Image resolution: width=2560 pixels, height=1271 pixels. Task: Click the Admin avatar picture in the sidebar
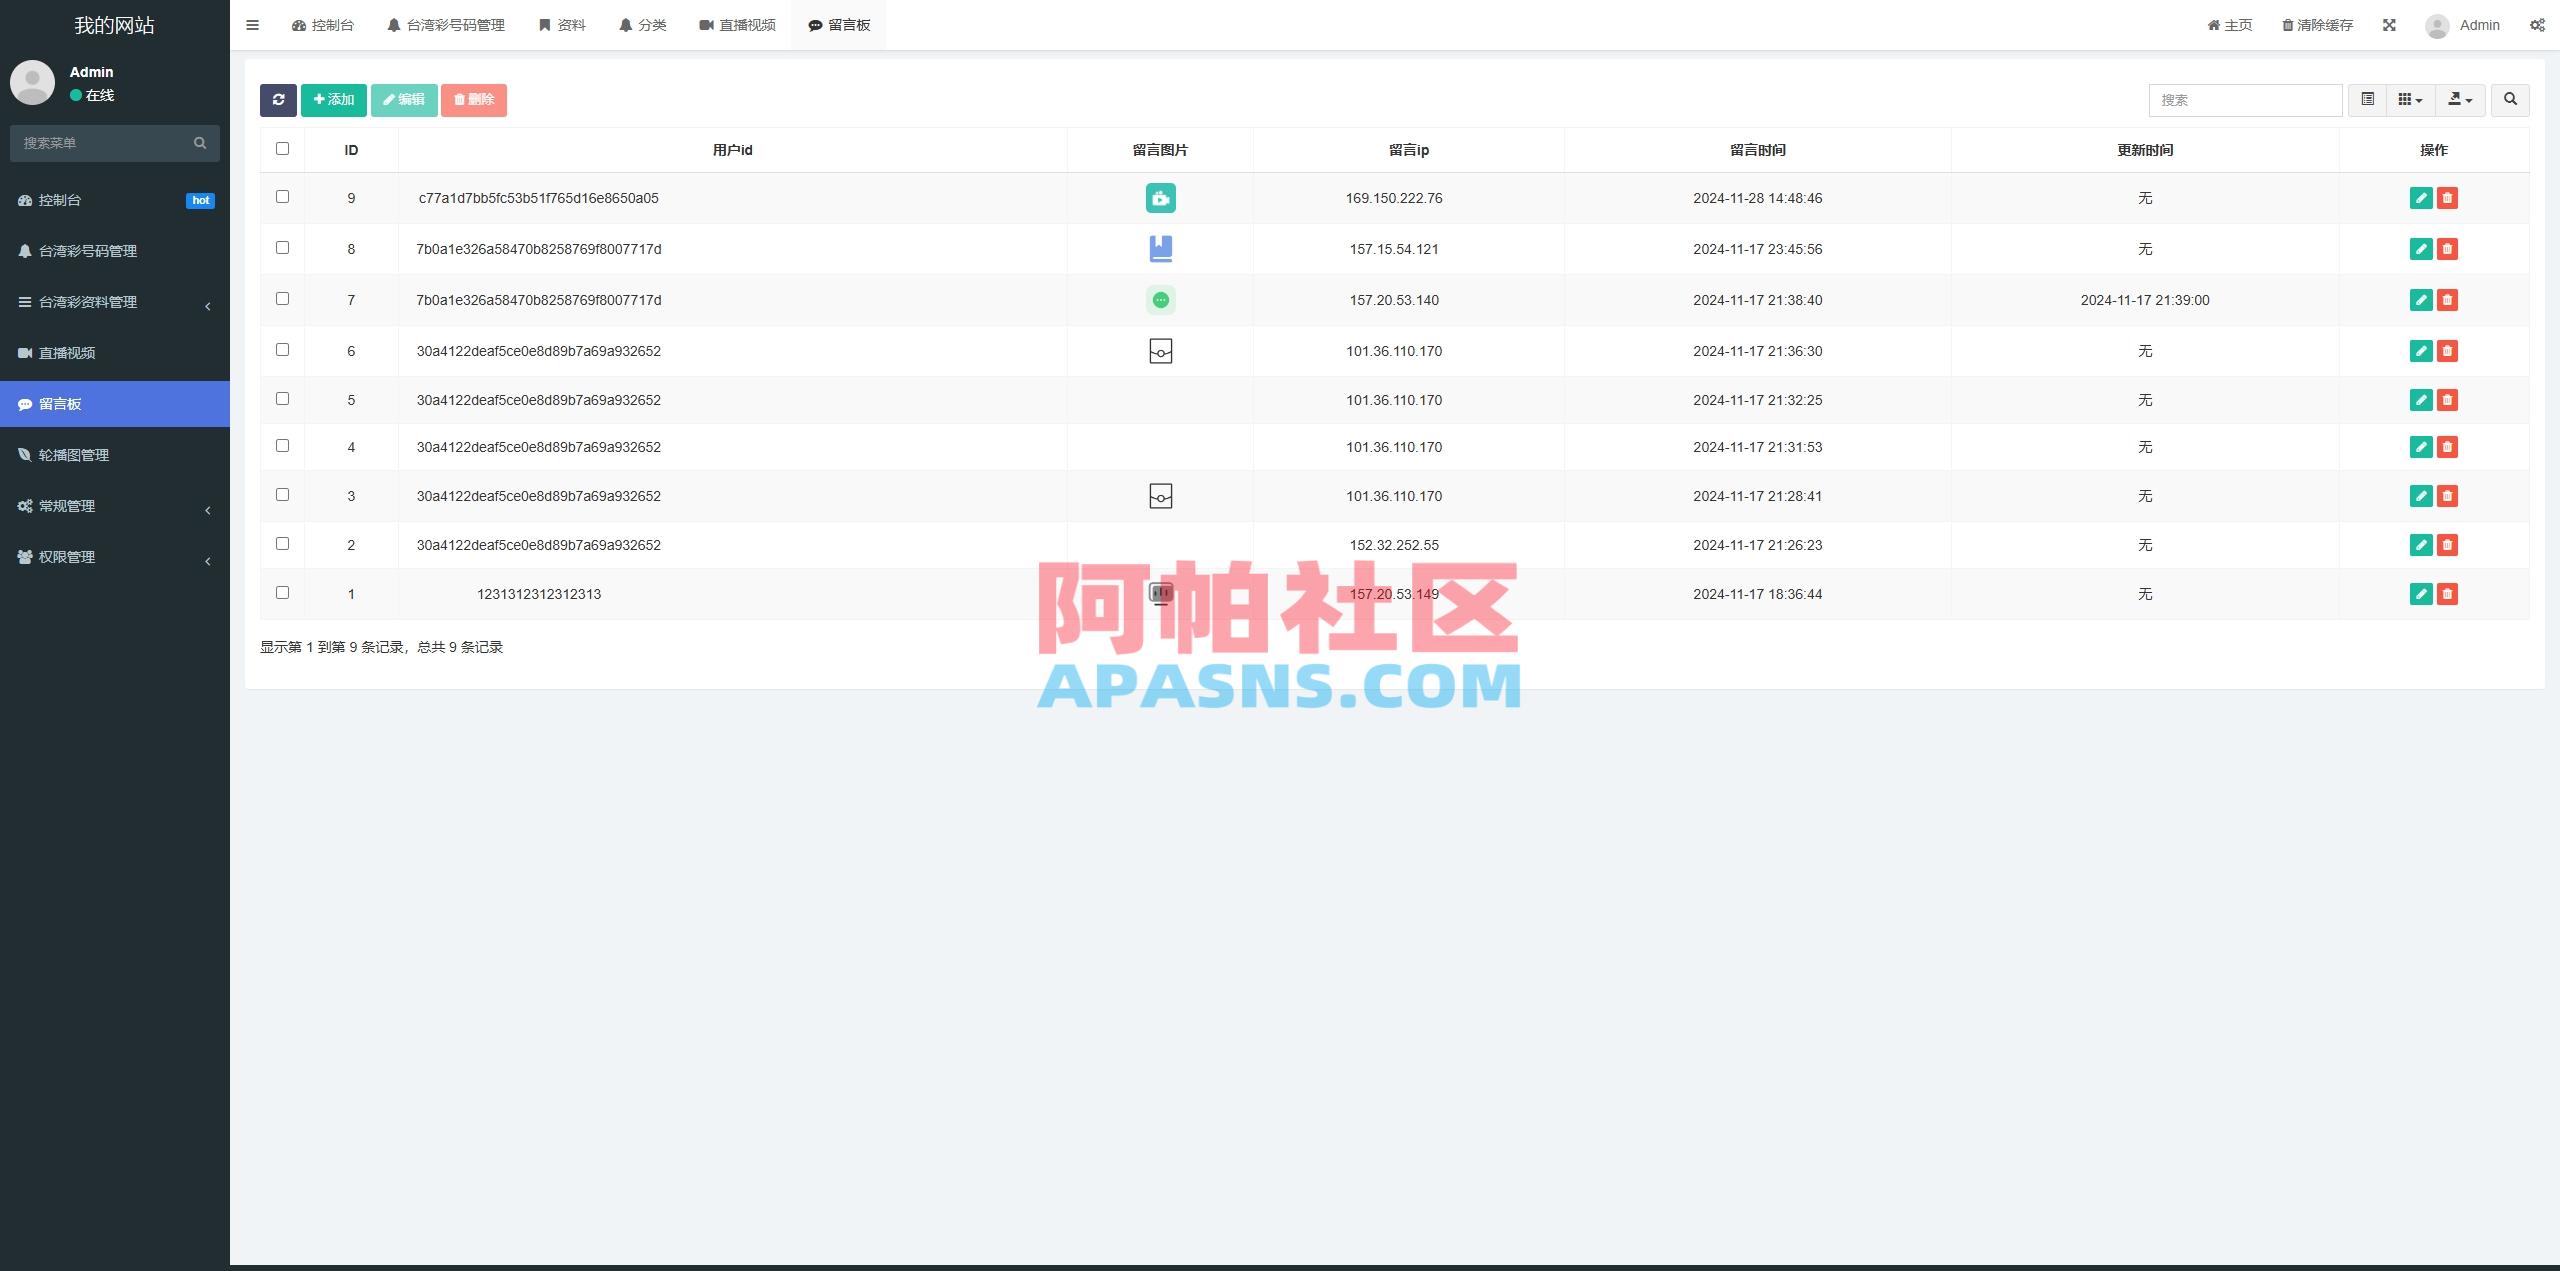pos(31,82)
